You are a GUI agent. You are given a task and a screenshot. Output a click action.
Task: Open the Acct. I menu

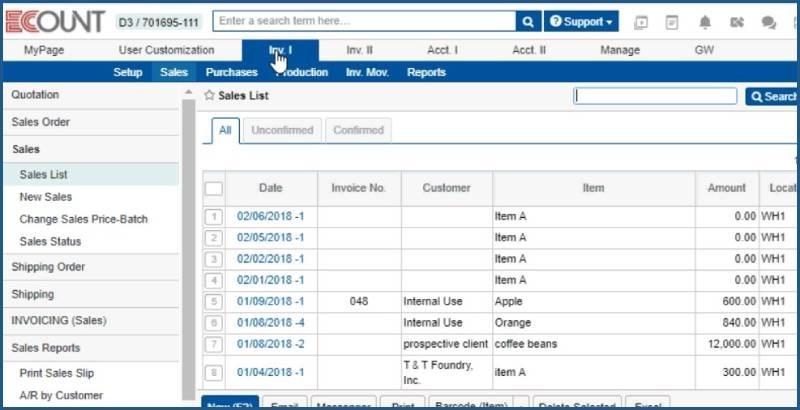pos(443,50)
